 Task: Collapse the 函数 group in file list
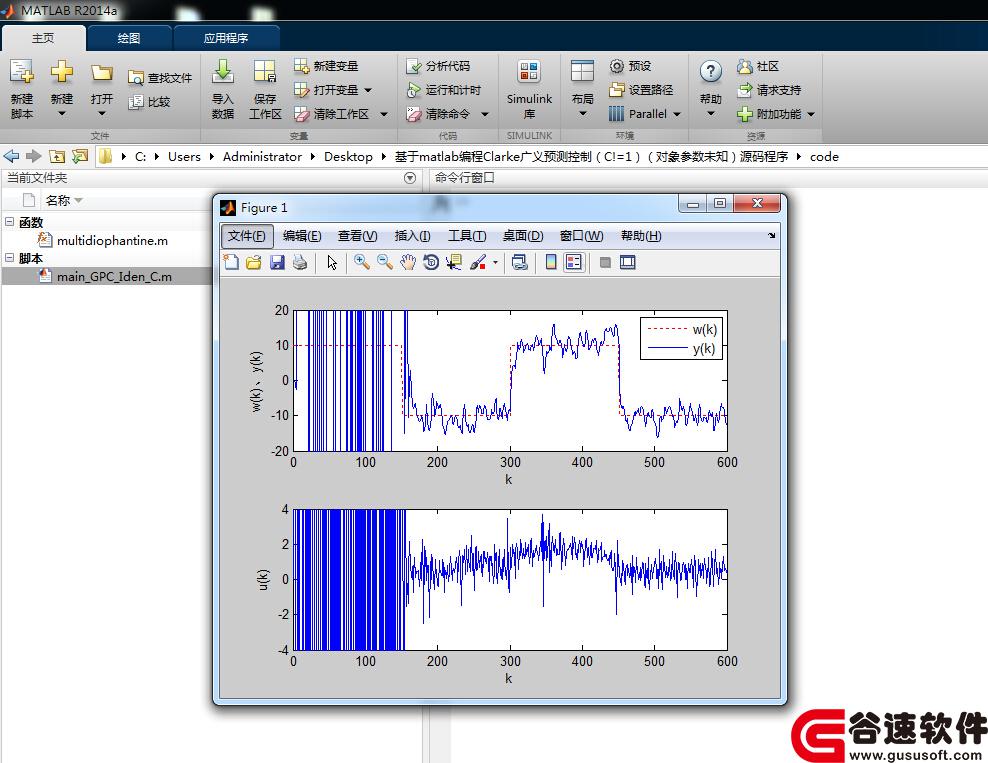coord(9,222)
